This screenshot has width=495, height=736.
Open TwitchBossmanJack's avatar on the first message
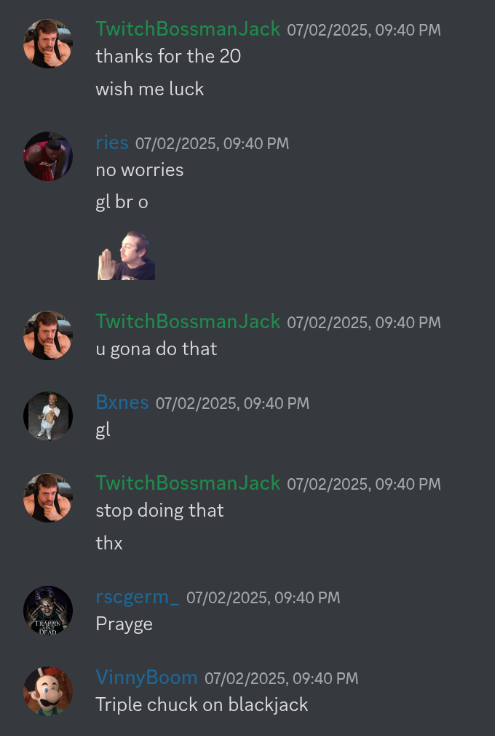(48, 43)
